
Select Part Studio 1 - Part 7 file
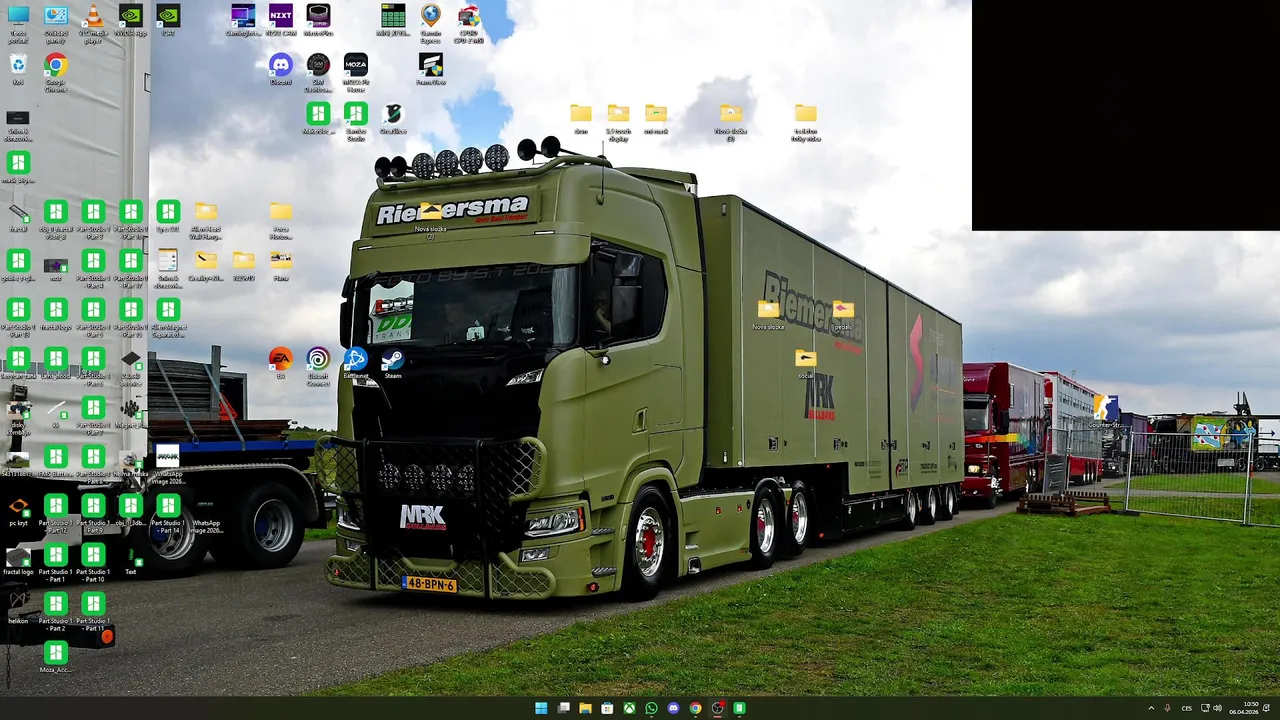click(93, 416)
